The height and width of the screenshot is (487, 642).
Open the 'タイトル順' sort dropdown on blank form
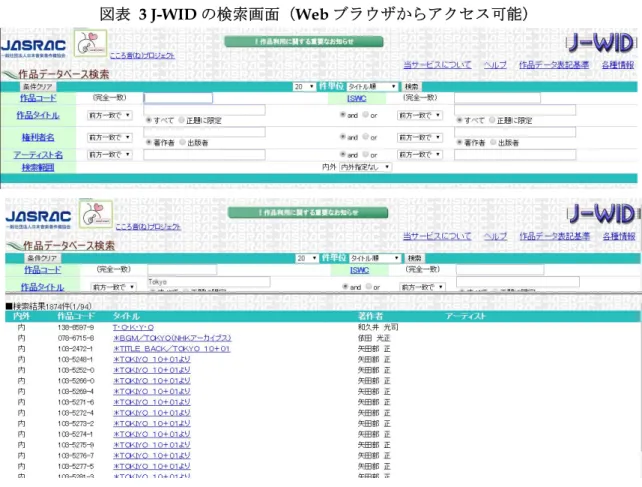tap(372, 86)
